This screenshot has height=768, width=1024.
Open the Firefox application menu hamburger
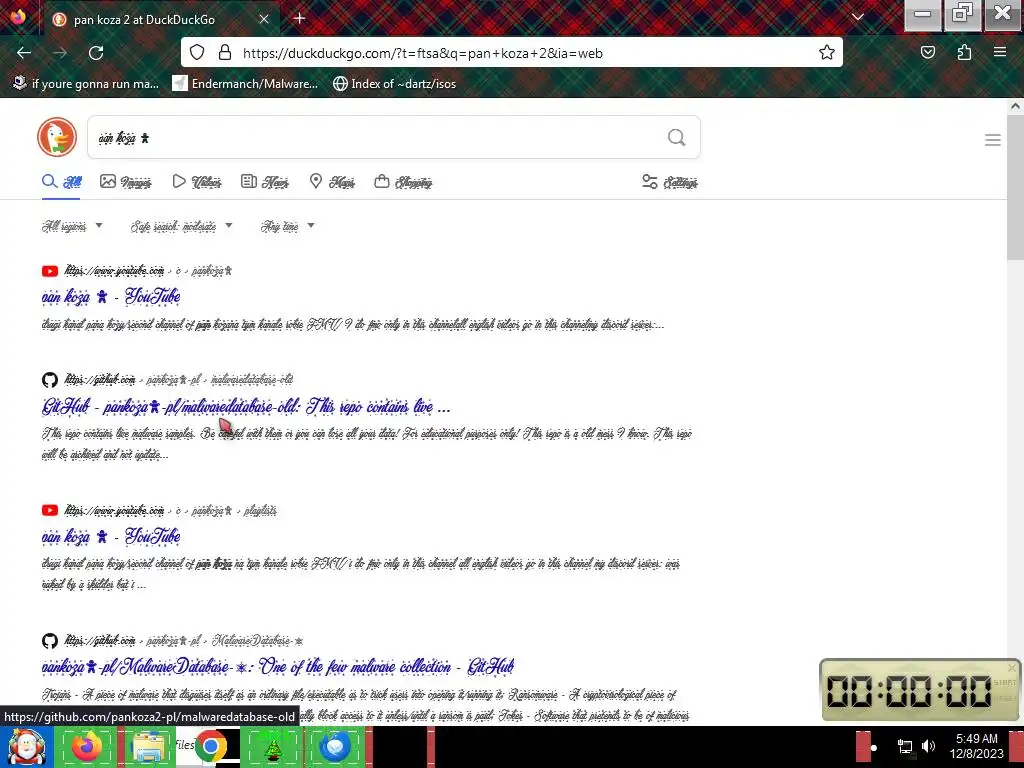(x=999, y=52)
